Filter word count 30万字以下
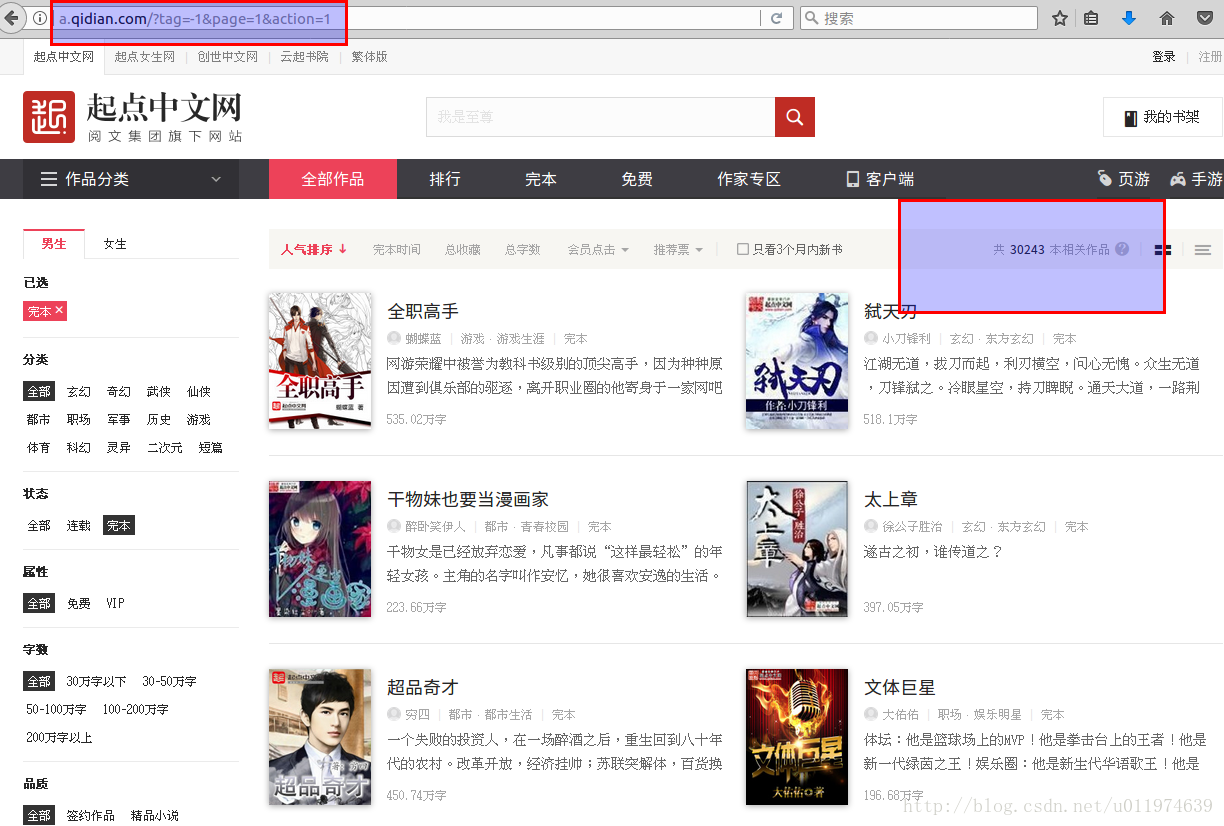 (97, 681)
